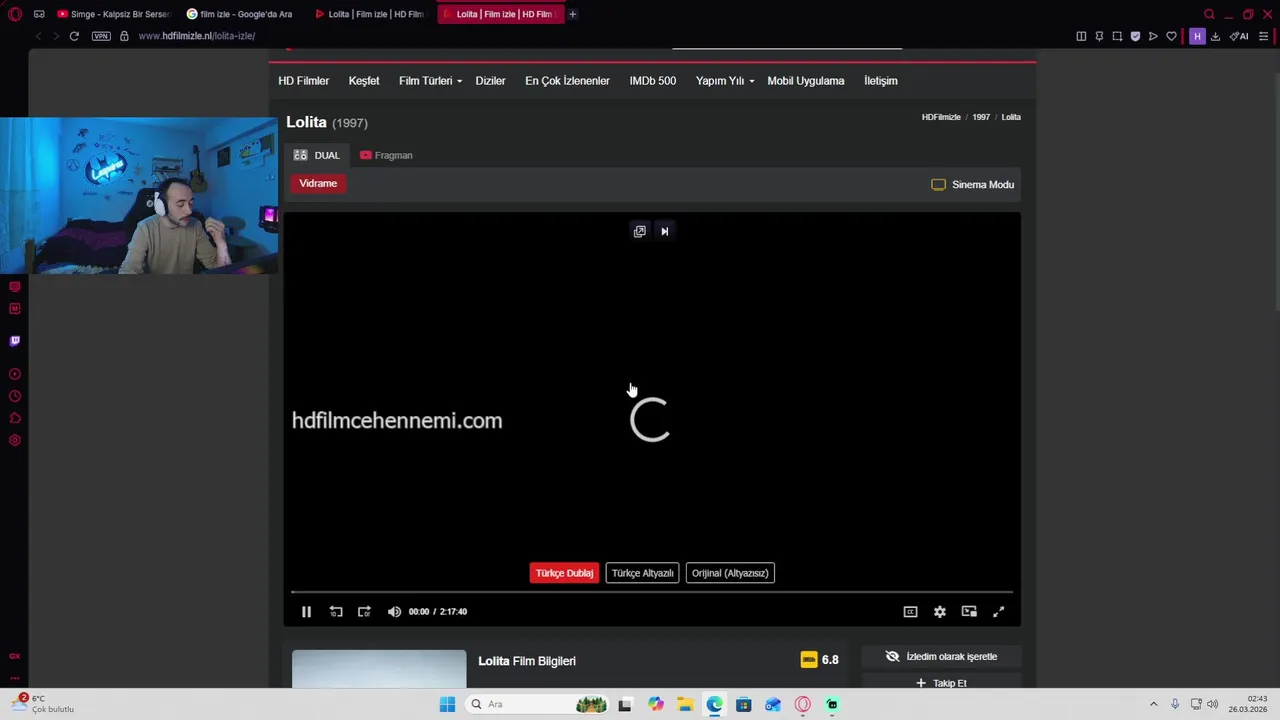Enter fullscreen with the expand icon
1280x720 pixels.
click(998, 612)
